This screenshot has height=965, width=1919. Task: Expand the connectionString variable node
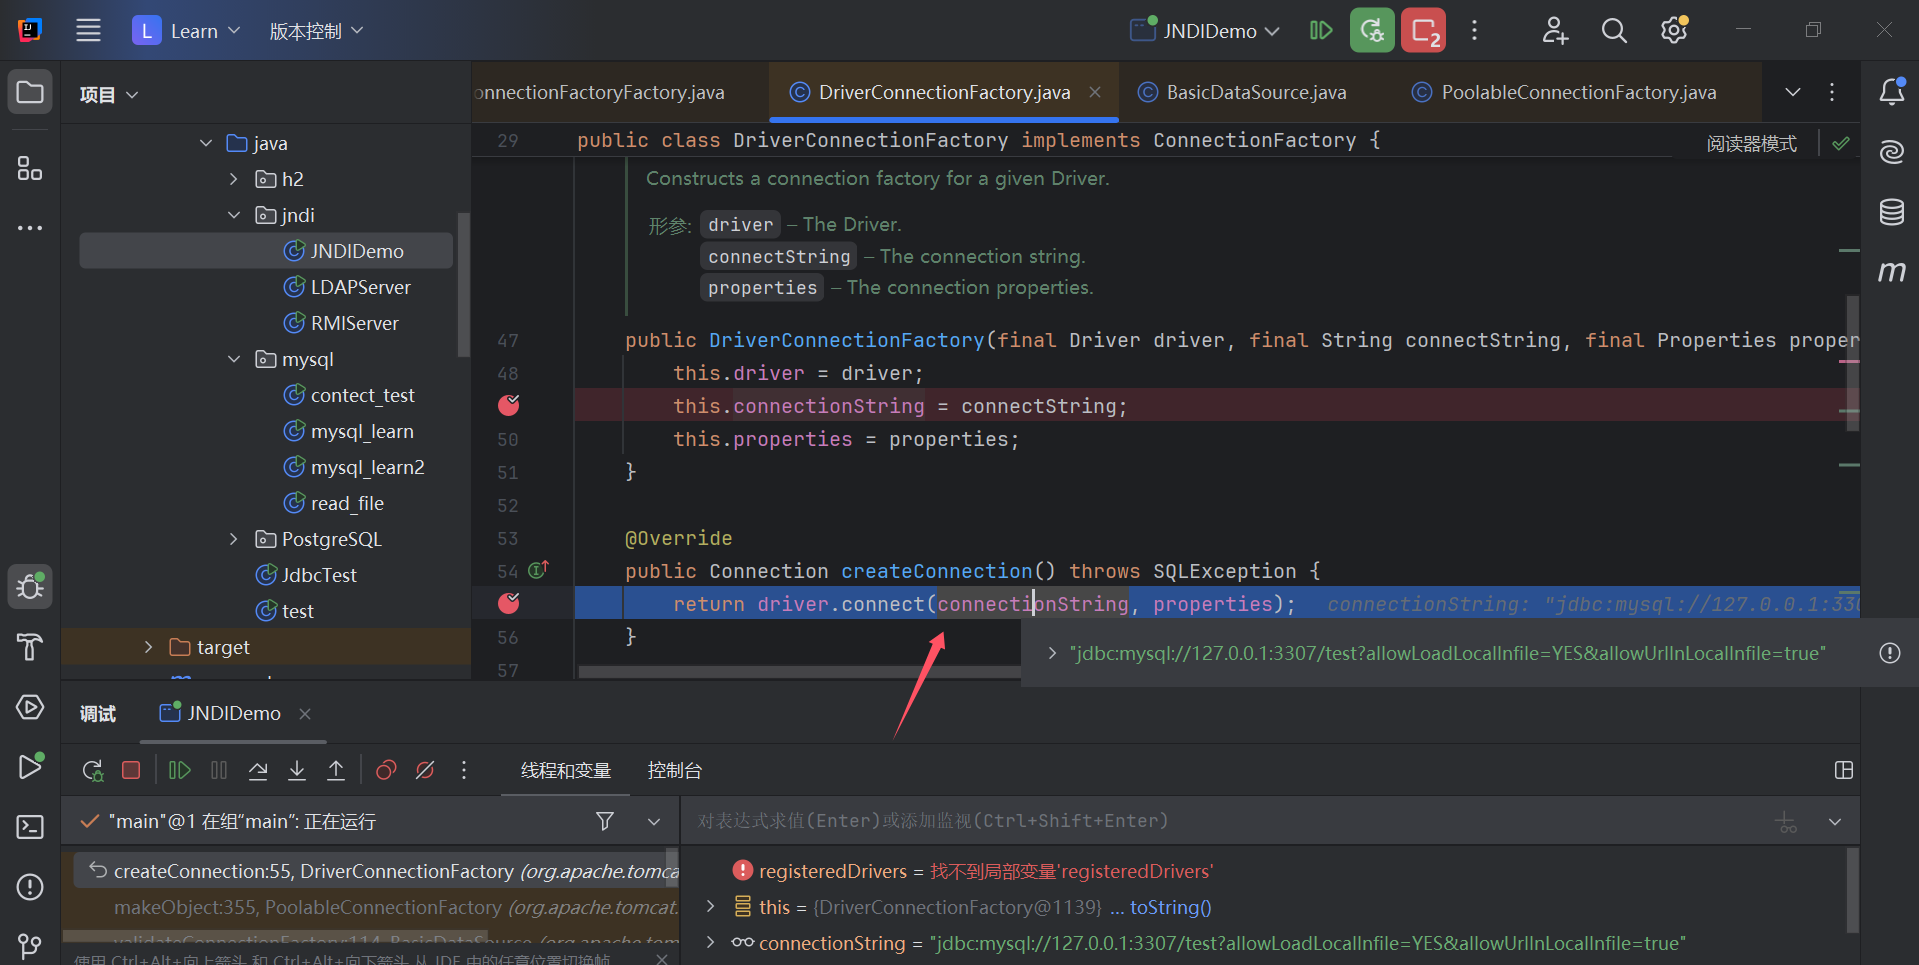(711, 942)
